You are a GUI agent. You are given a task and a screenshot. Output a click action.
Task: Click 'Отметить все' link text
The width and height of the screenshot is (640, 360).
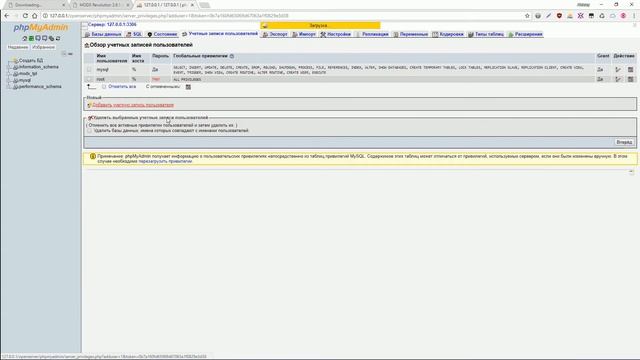pyautogui.click(x=122, y=87)
